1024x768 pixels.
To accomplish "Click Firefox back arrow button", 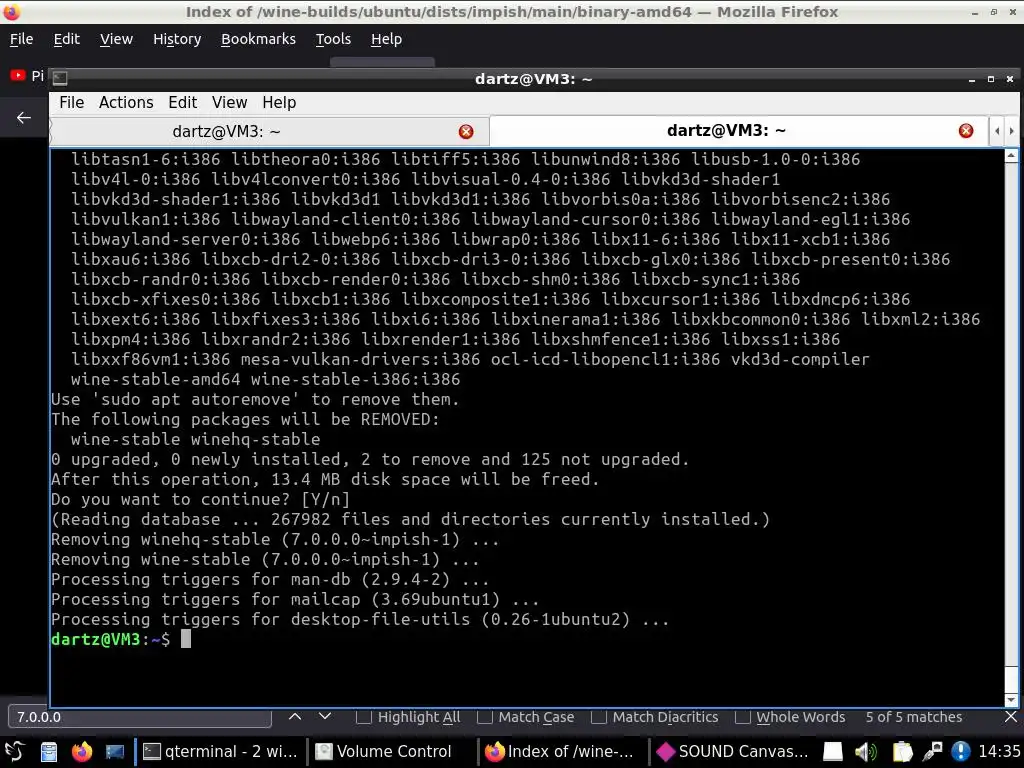I will pos(24,118).
